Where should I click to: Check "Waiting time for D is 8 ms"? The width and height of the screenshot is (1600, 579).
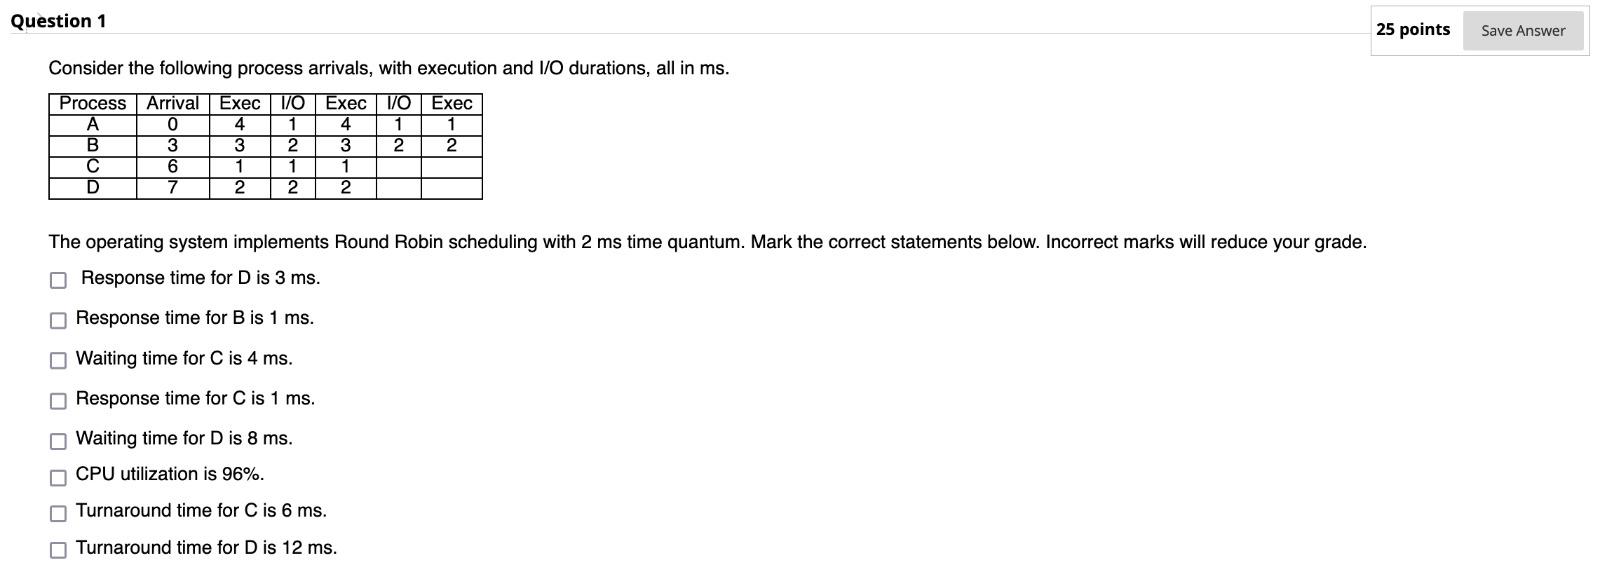[57, 439]
